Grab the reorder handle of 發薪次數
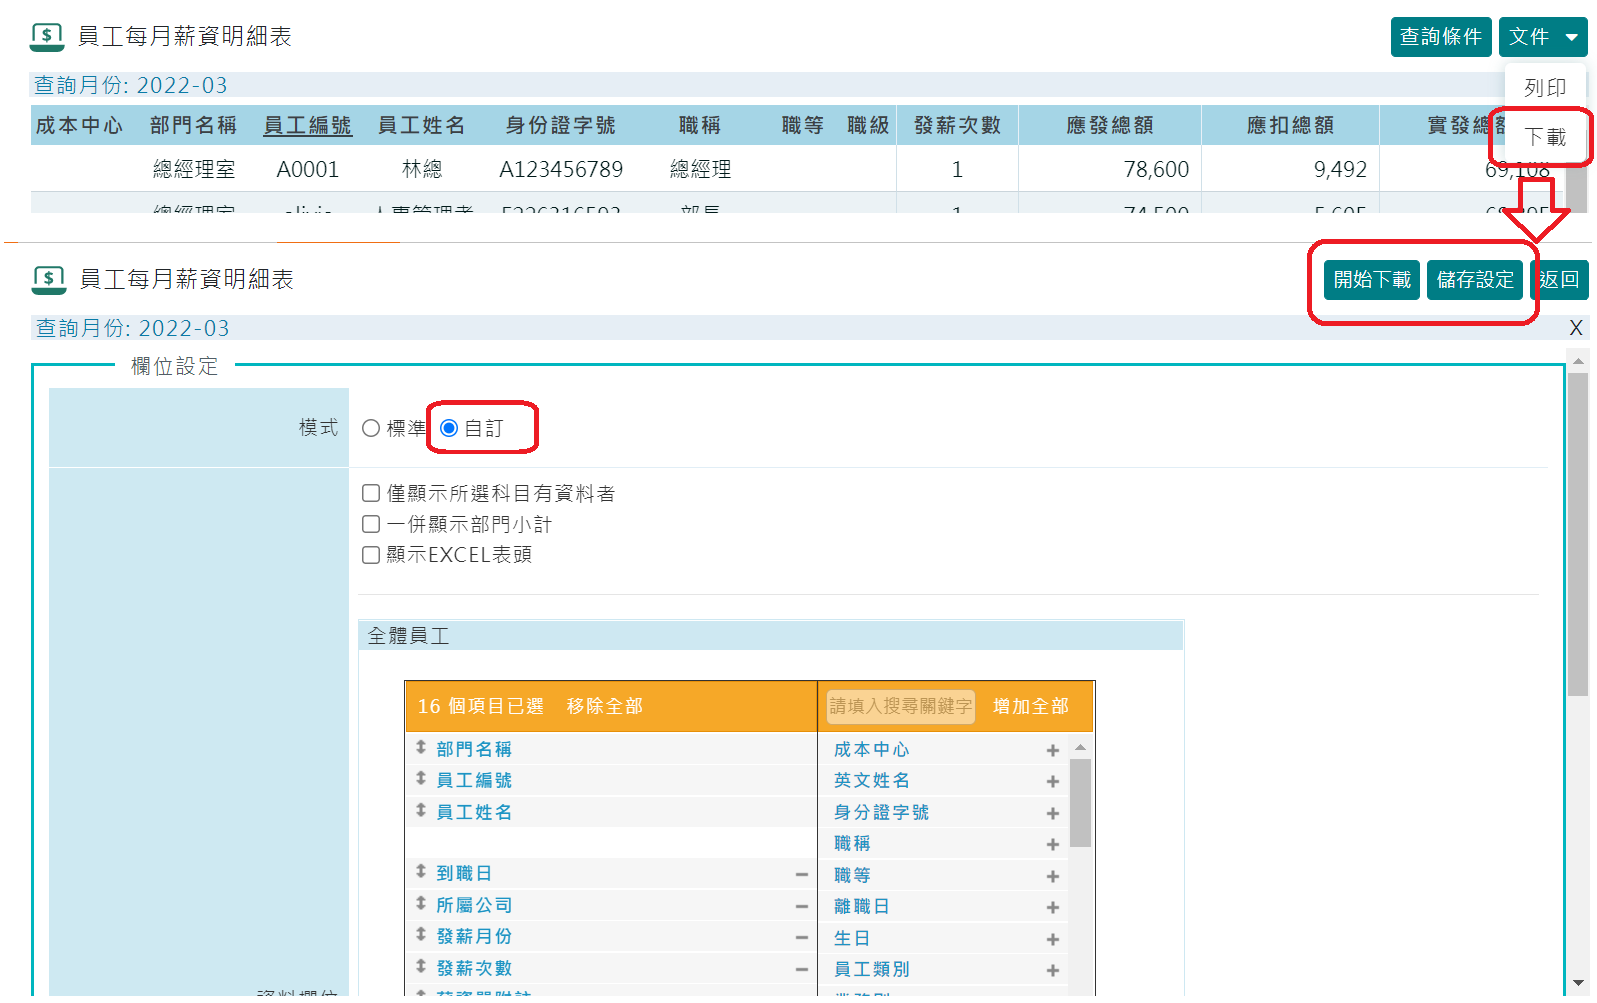The height and width of the screenshot is (1003, 1597). tap(421, 966)
